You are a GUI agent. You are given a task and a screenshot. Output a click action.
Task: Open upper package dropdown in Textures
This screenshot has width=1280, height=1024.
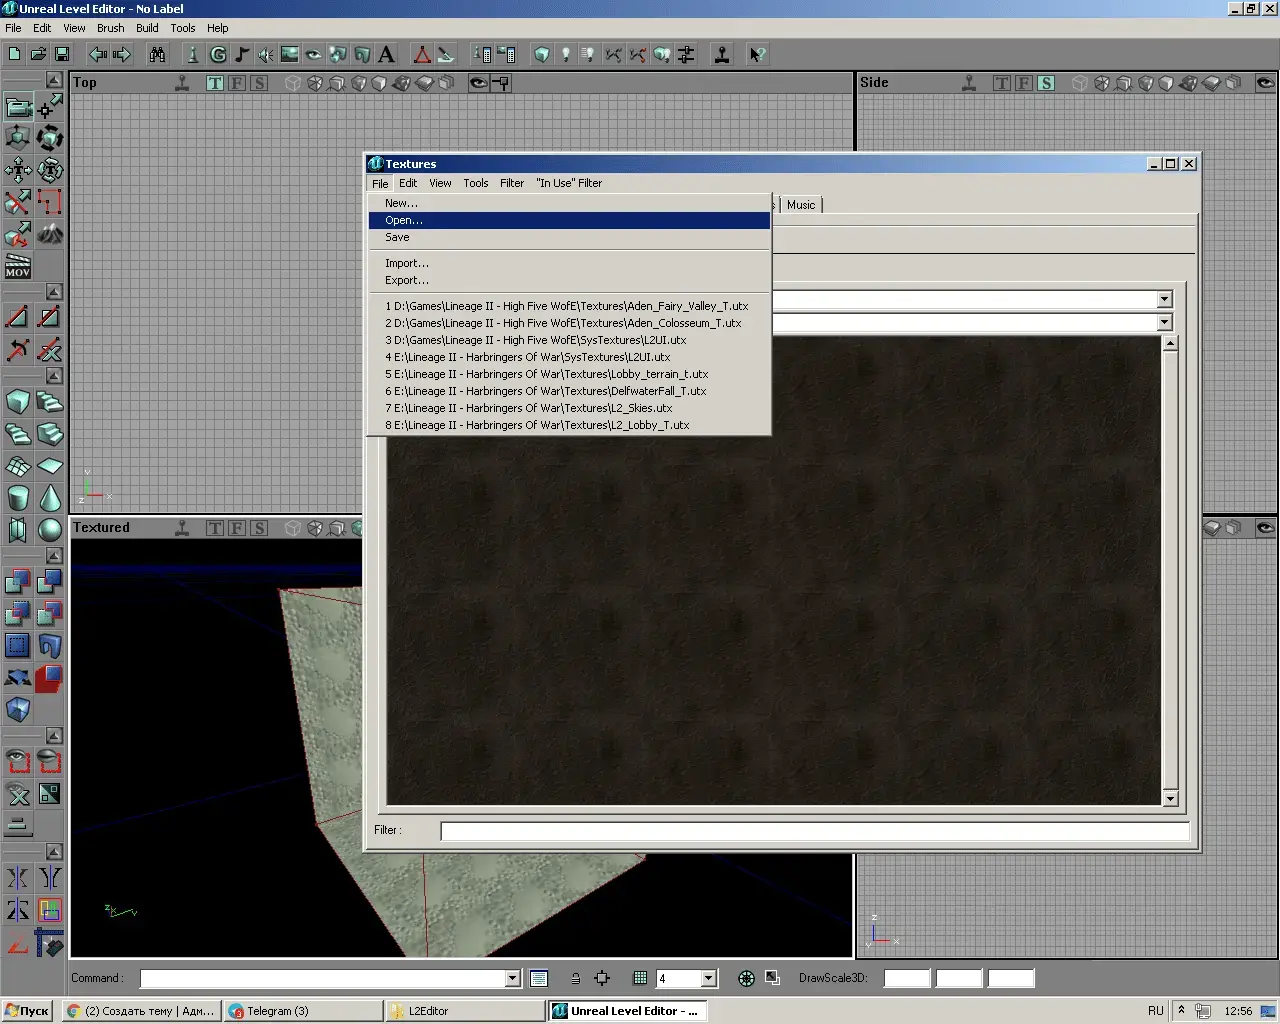[x=1164, y=299]
